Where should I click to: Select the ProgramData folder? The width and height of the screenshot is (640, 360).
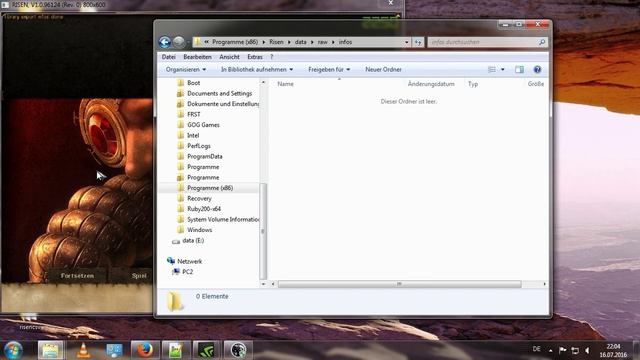pos(204,156)
